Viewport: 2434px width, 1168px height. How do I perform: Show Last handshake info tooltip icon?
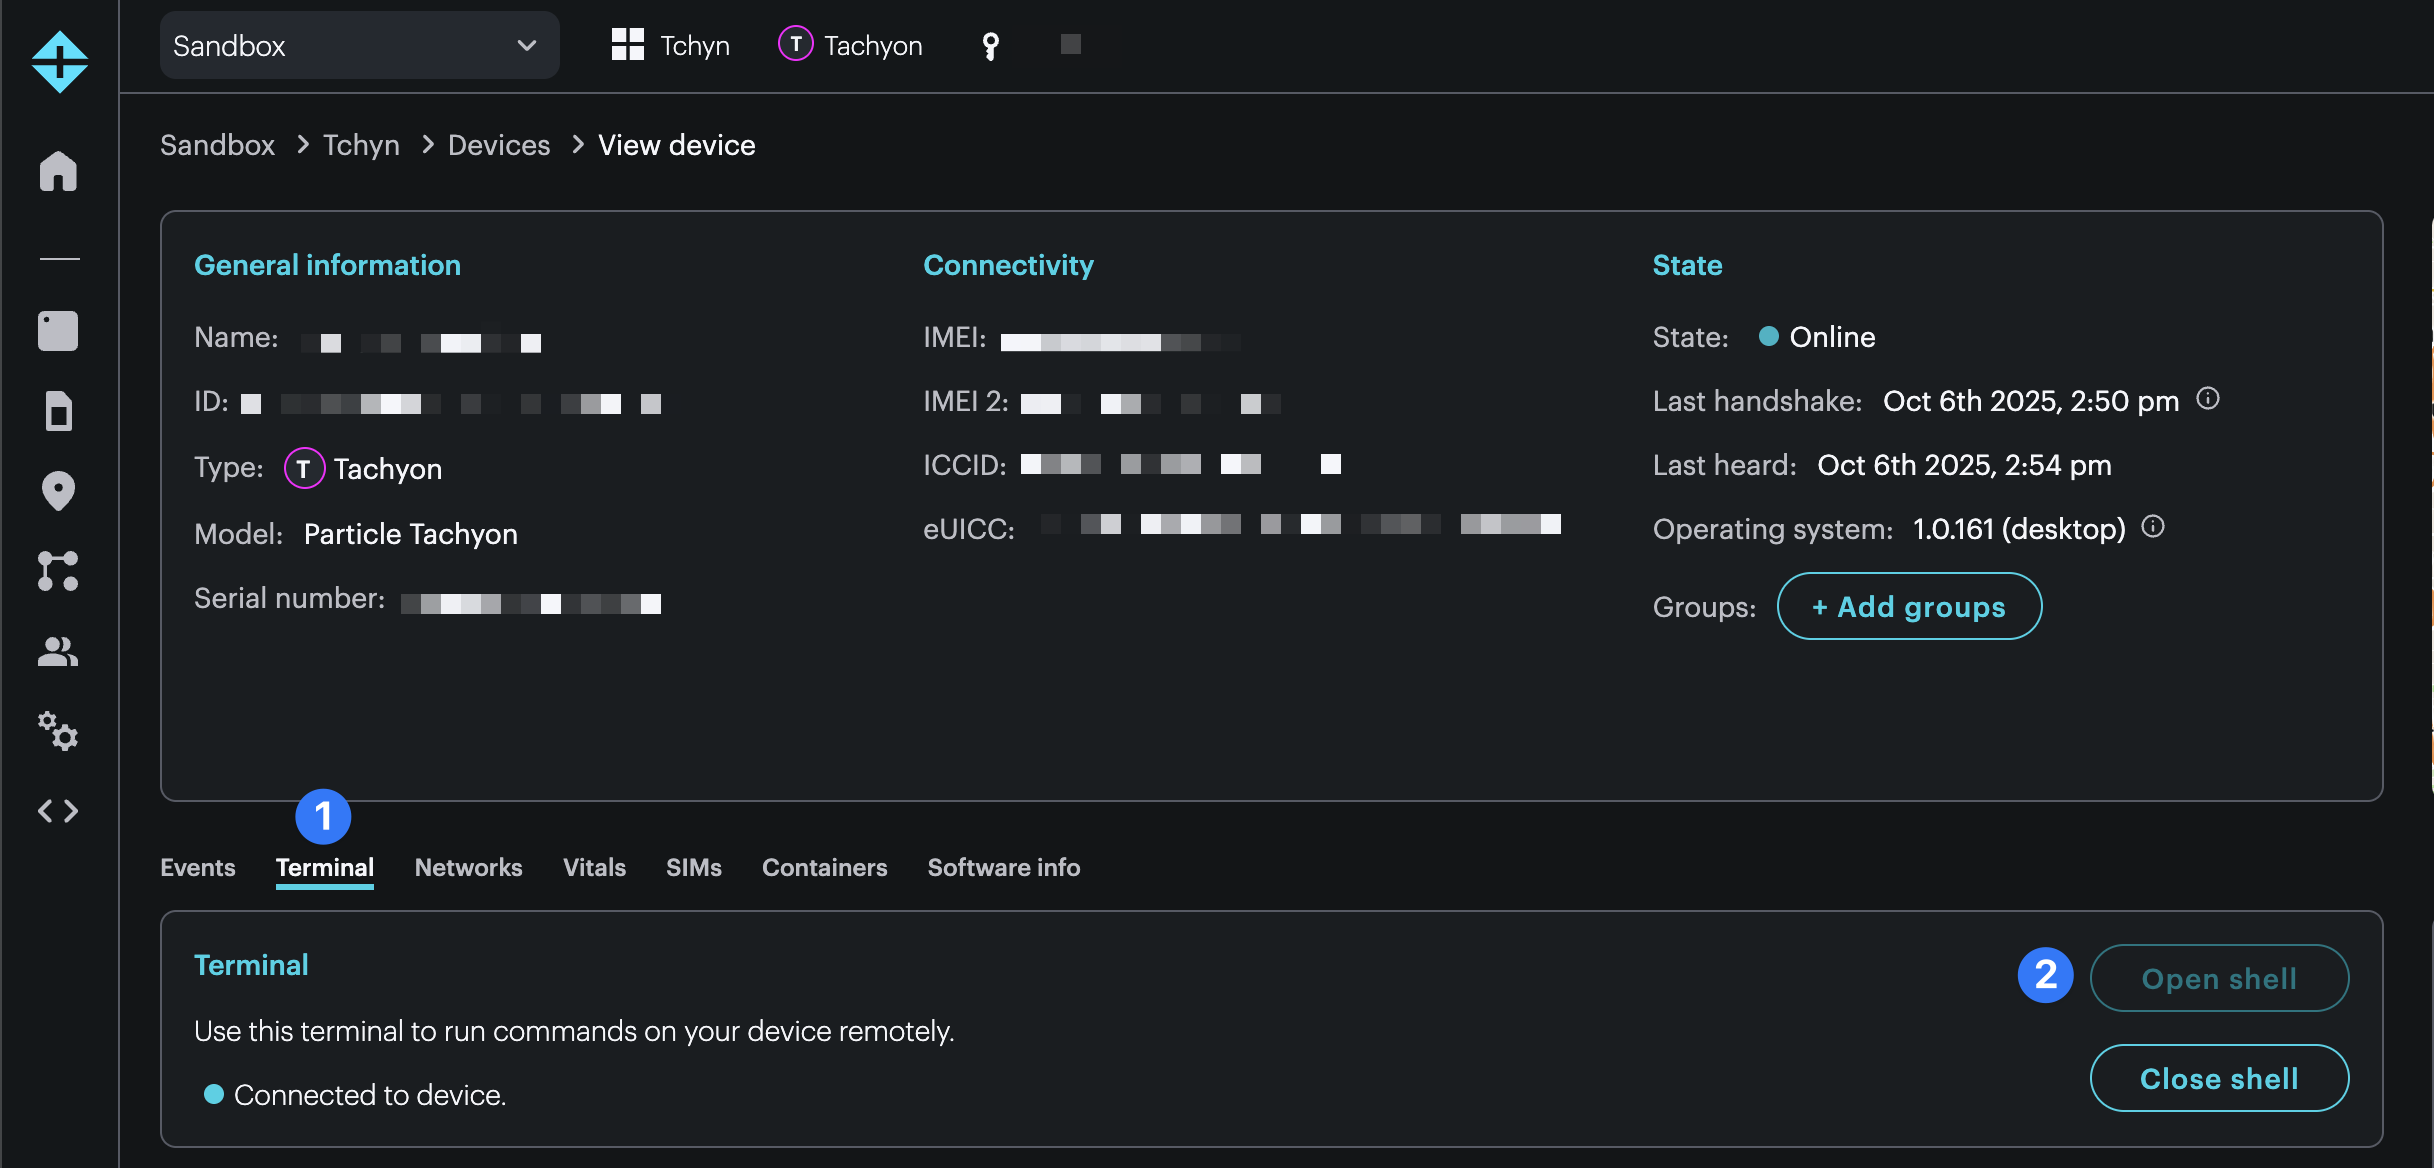(x=2208, y=399)
